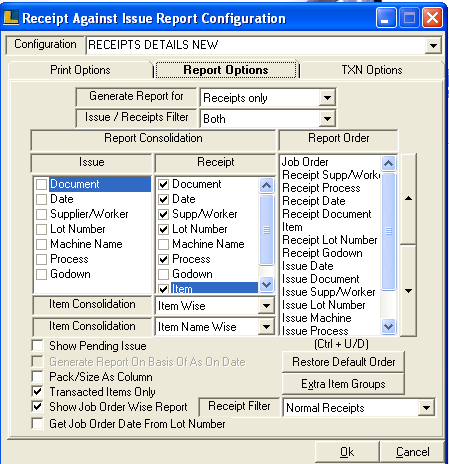The image size is (449, 464).
Task: Select Receipt Godown in Report Order list
Action: coord(330,253)
